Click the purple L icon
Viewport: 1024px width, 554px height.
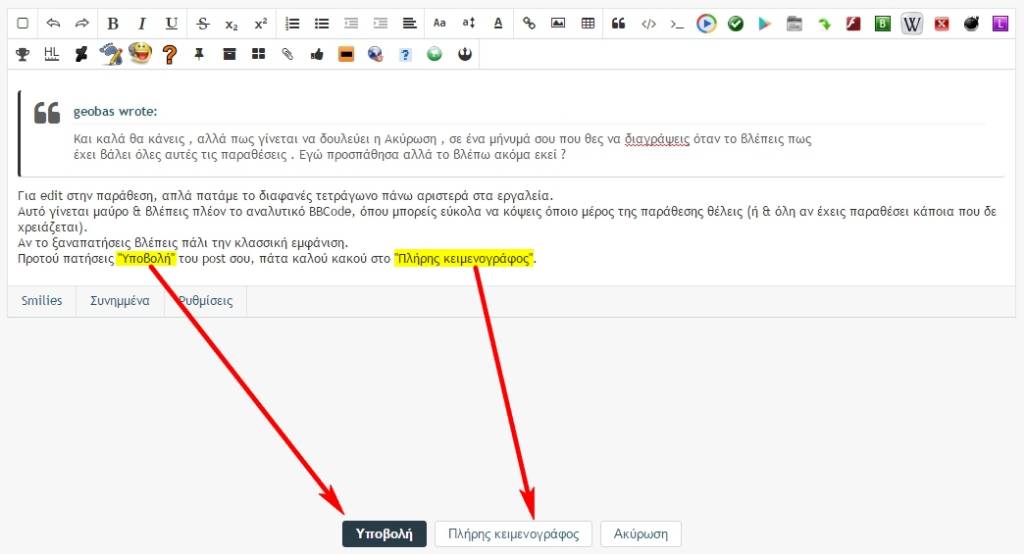1000,24
